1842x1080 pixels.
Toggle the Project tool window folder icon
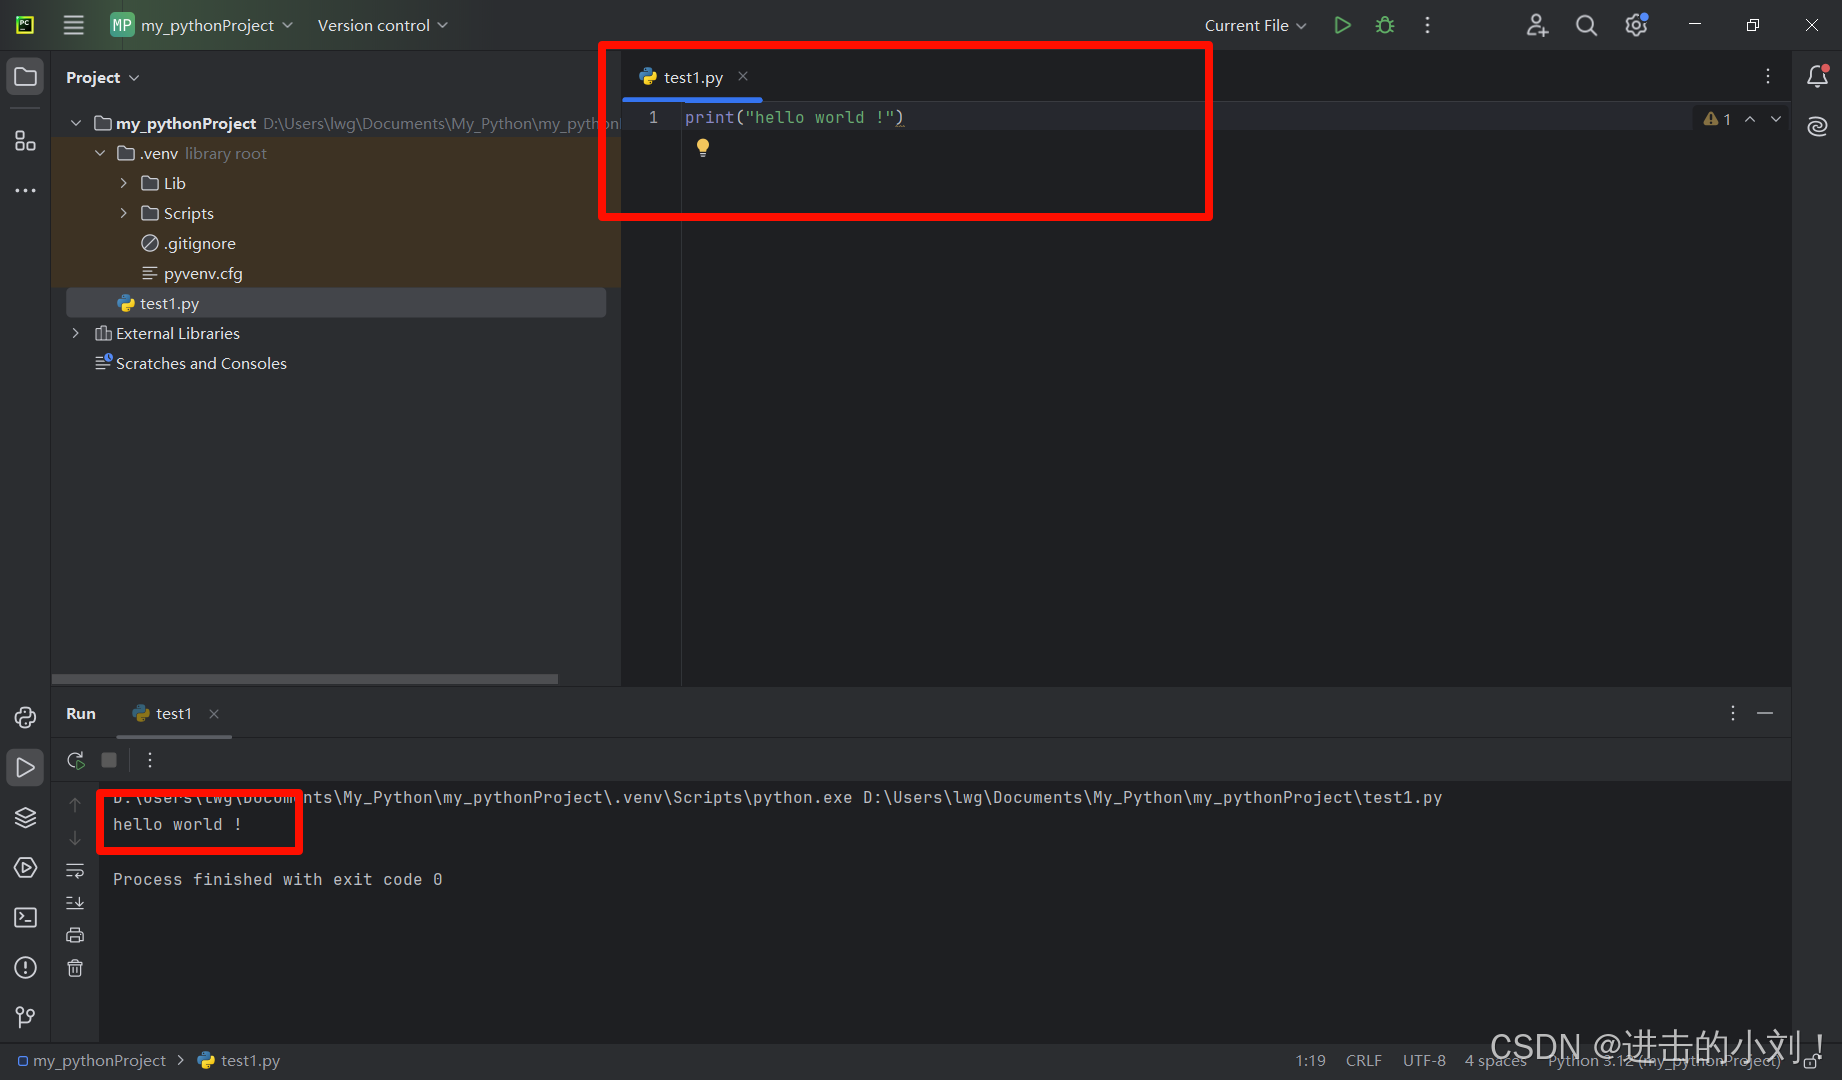[x=25, y=77]
